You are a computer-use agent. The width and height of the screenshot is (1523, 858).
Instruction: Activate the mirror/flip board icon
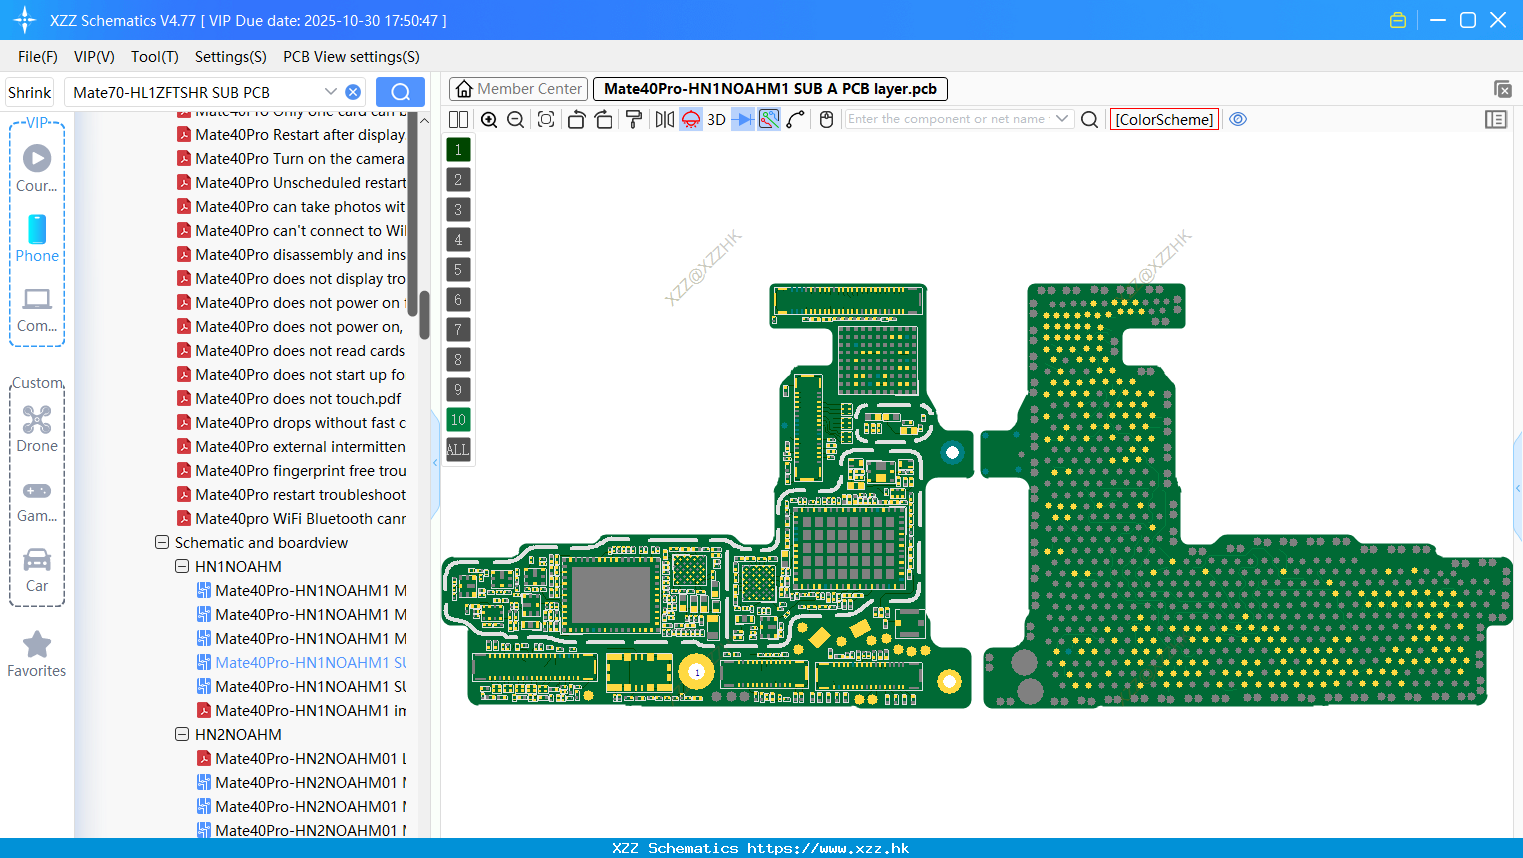point(663,119)
